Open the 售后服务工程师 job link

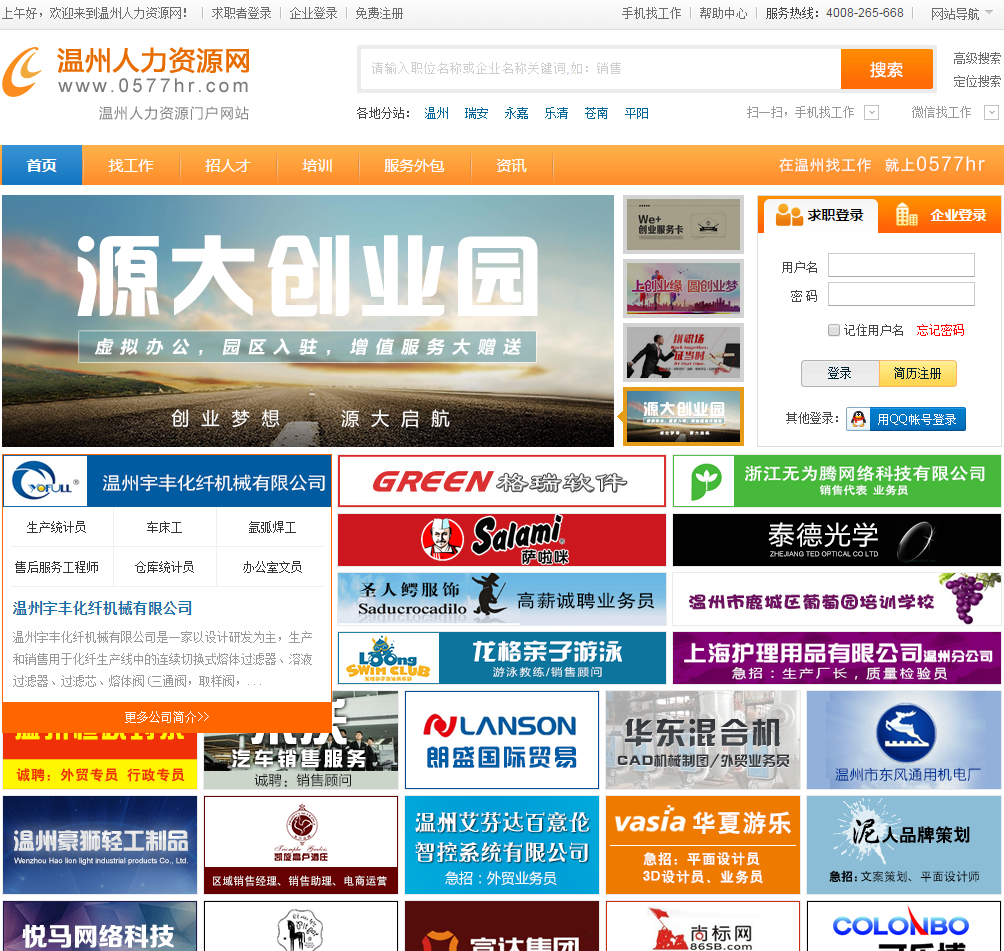[x=56, y=567]
